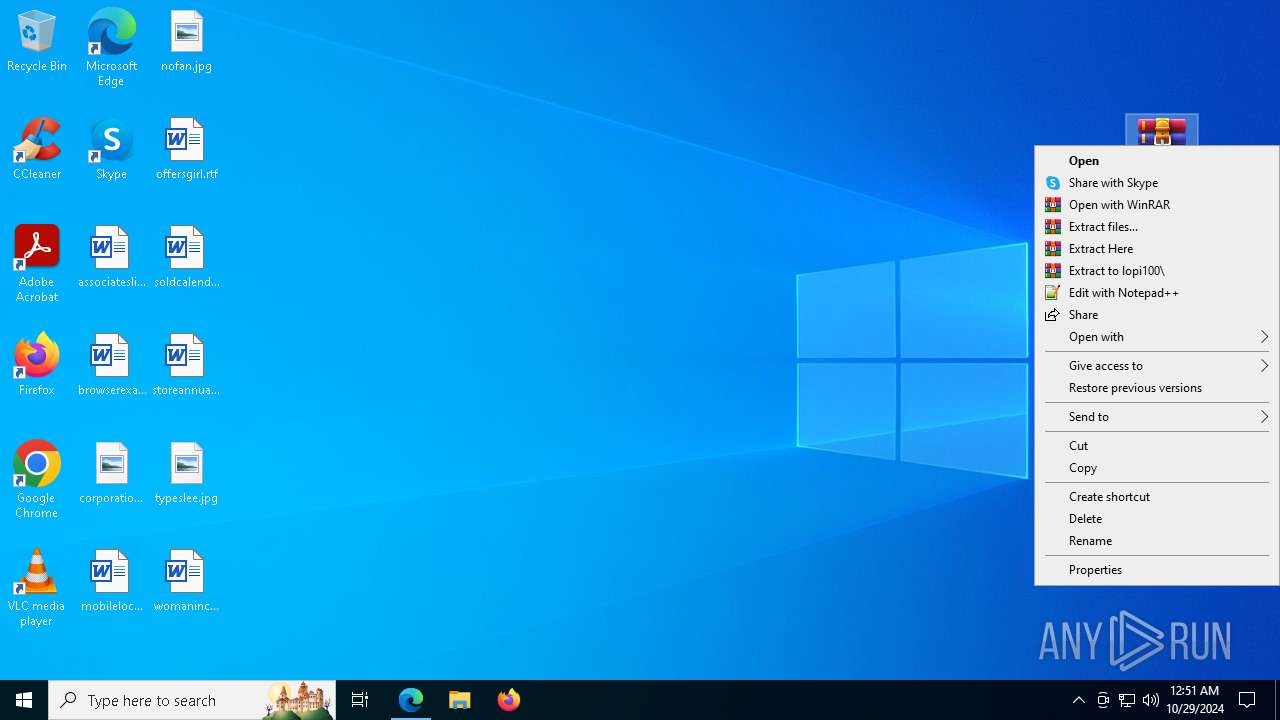
Task: Open VLC media player shortcut
Action: click(37, 589)
